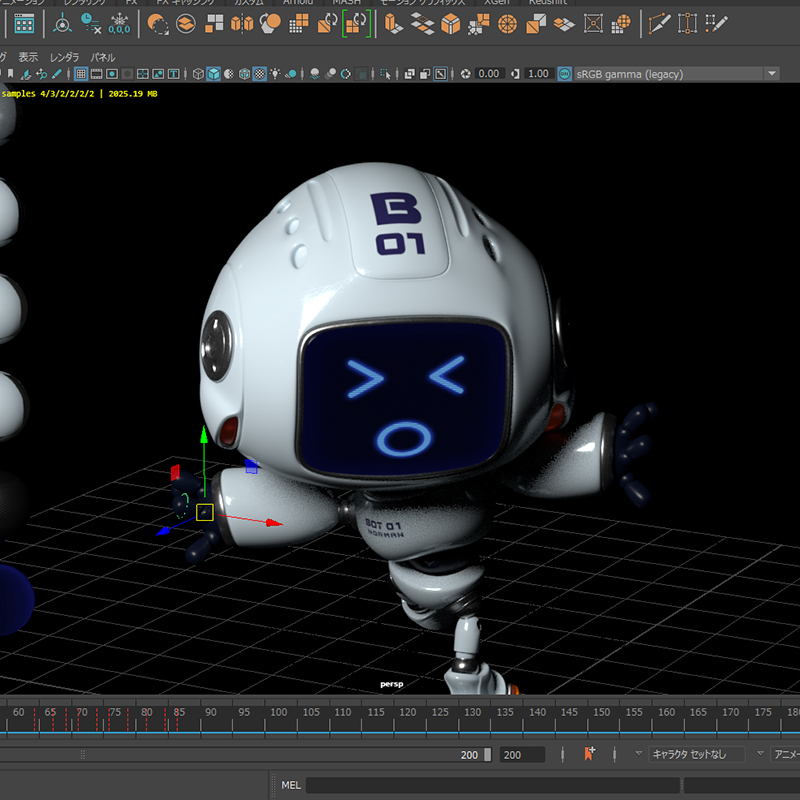800x800 pixels.
Task: Open the sRGB gamma (legacy) dropdown
Action: (x=770, y=74)
